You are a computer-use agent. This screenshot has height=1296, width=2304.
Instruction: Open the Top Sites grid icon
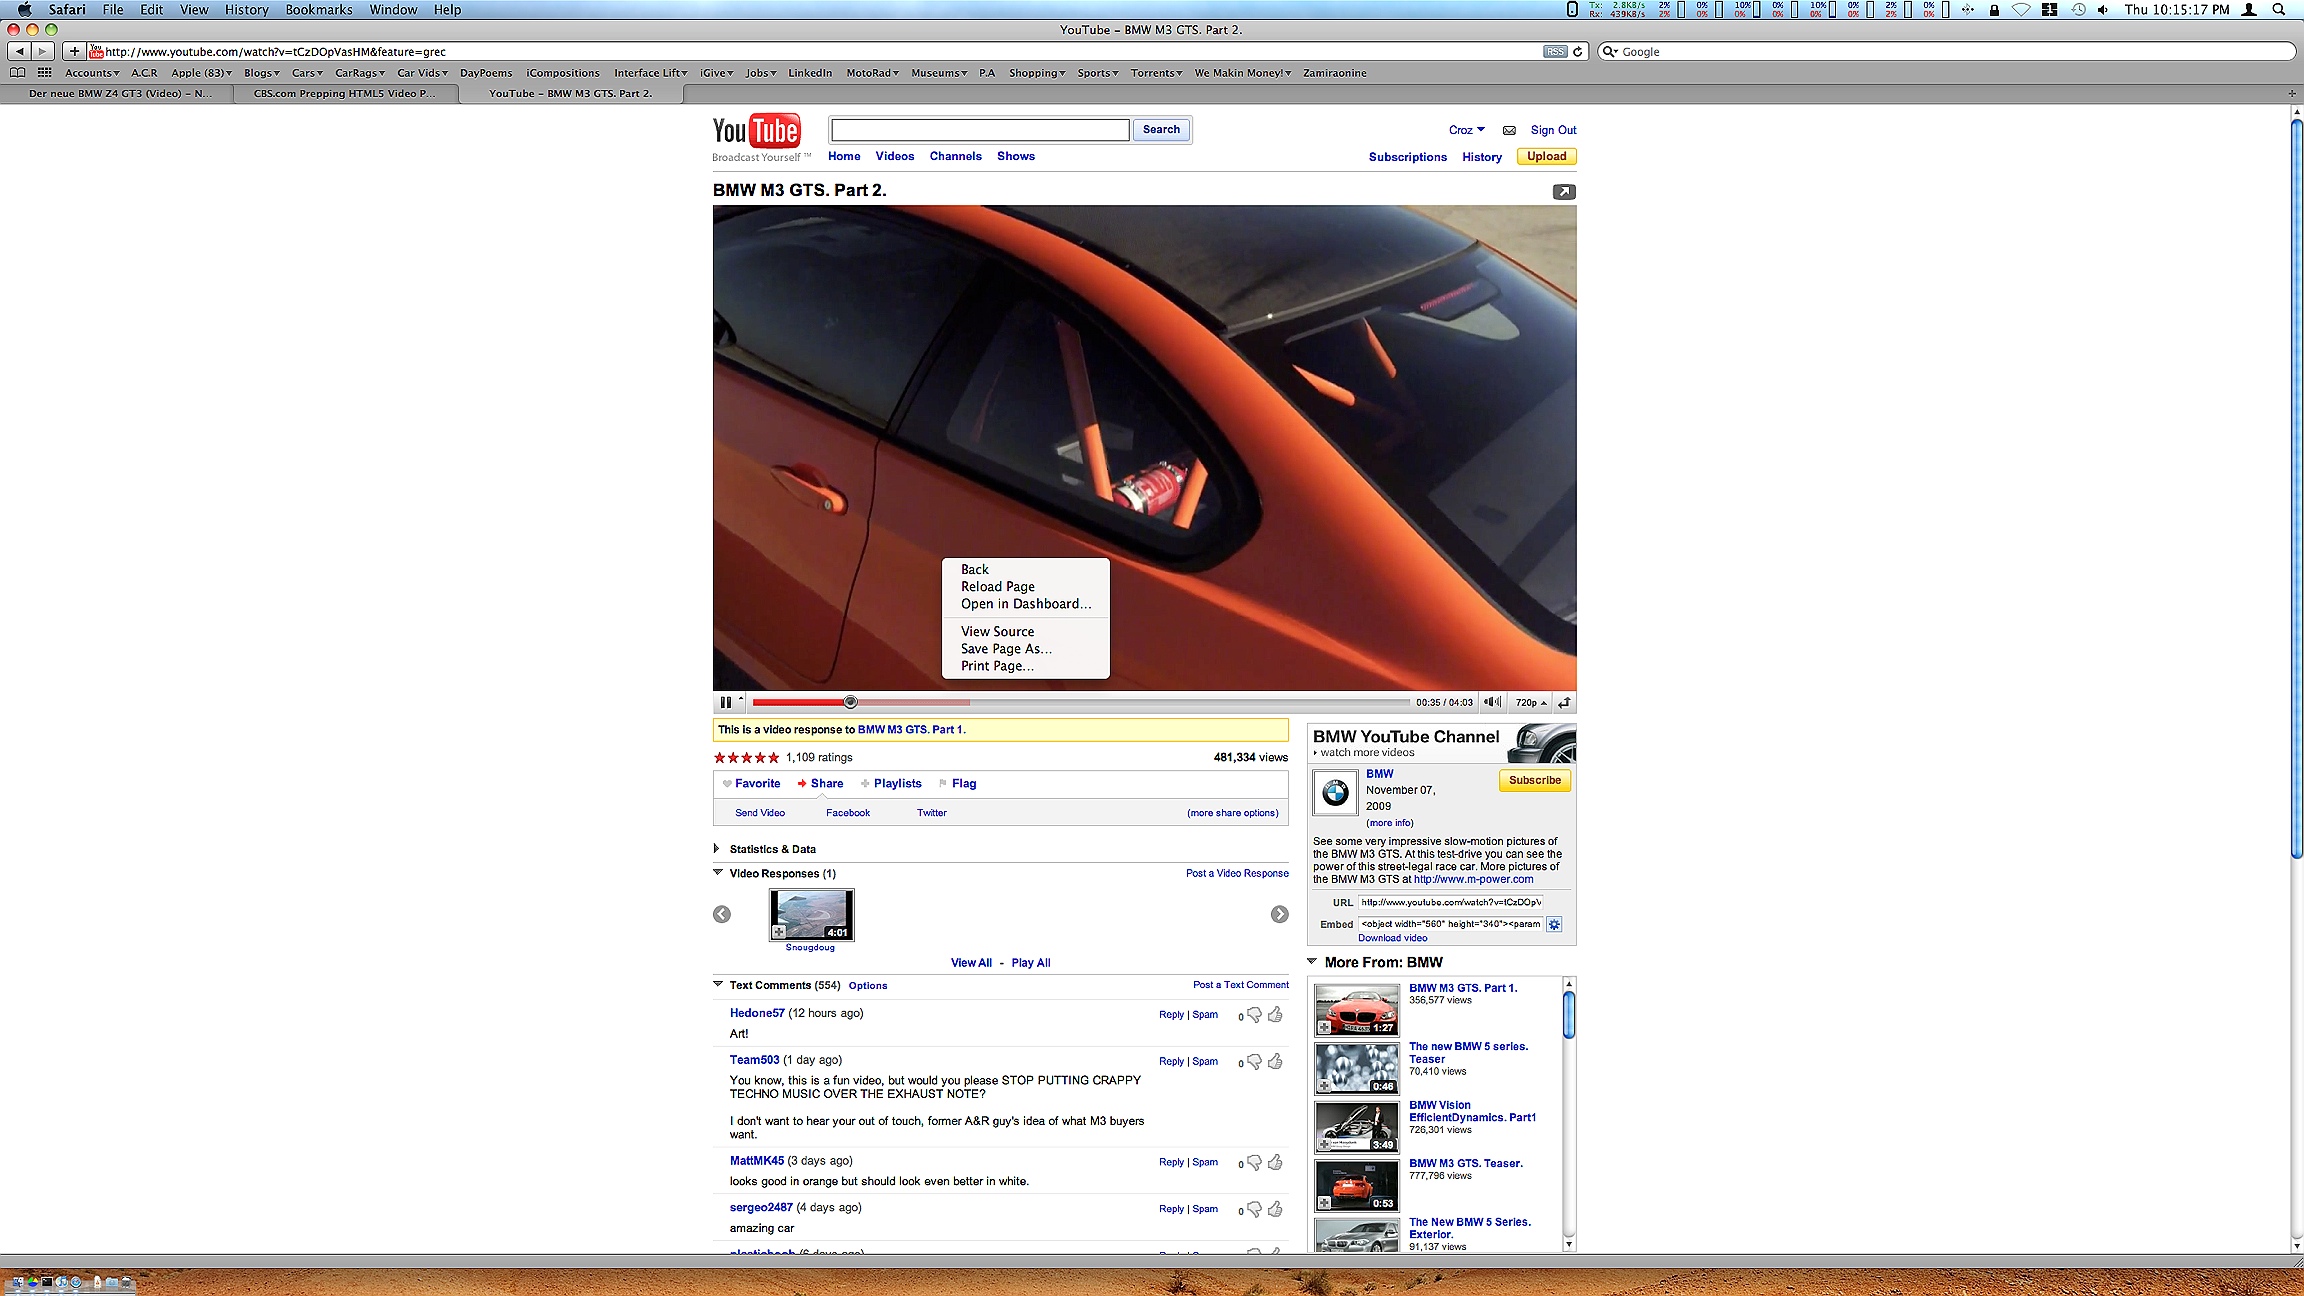(45, 73)
